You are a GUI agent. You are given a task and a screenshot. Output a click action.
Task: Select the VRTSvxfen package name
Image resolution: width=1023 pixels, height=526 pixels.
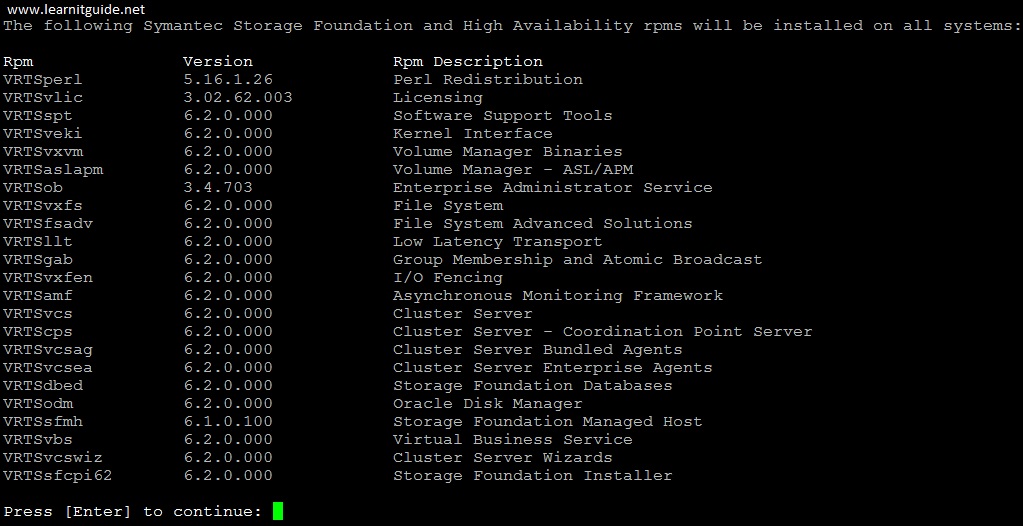click(x=48, y=278)
